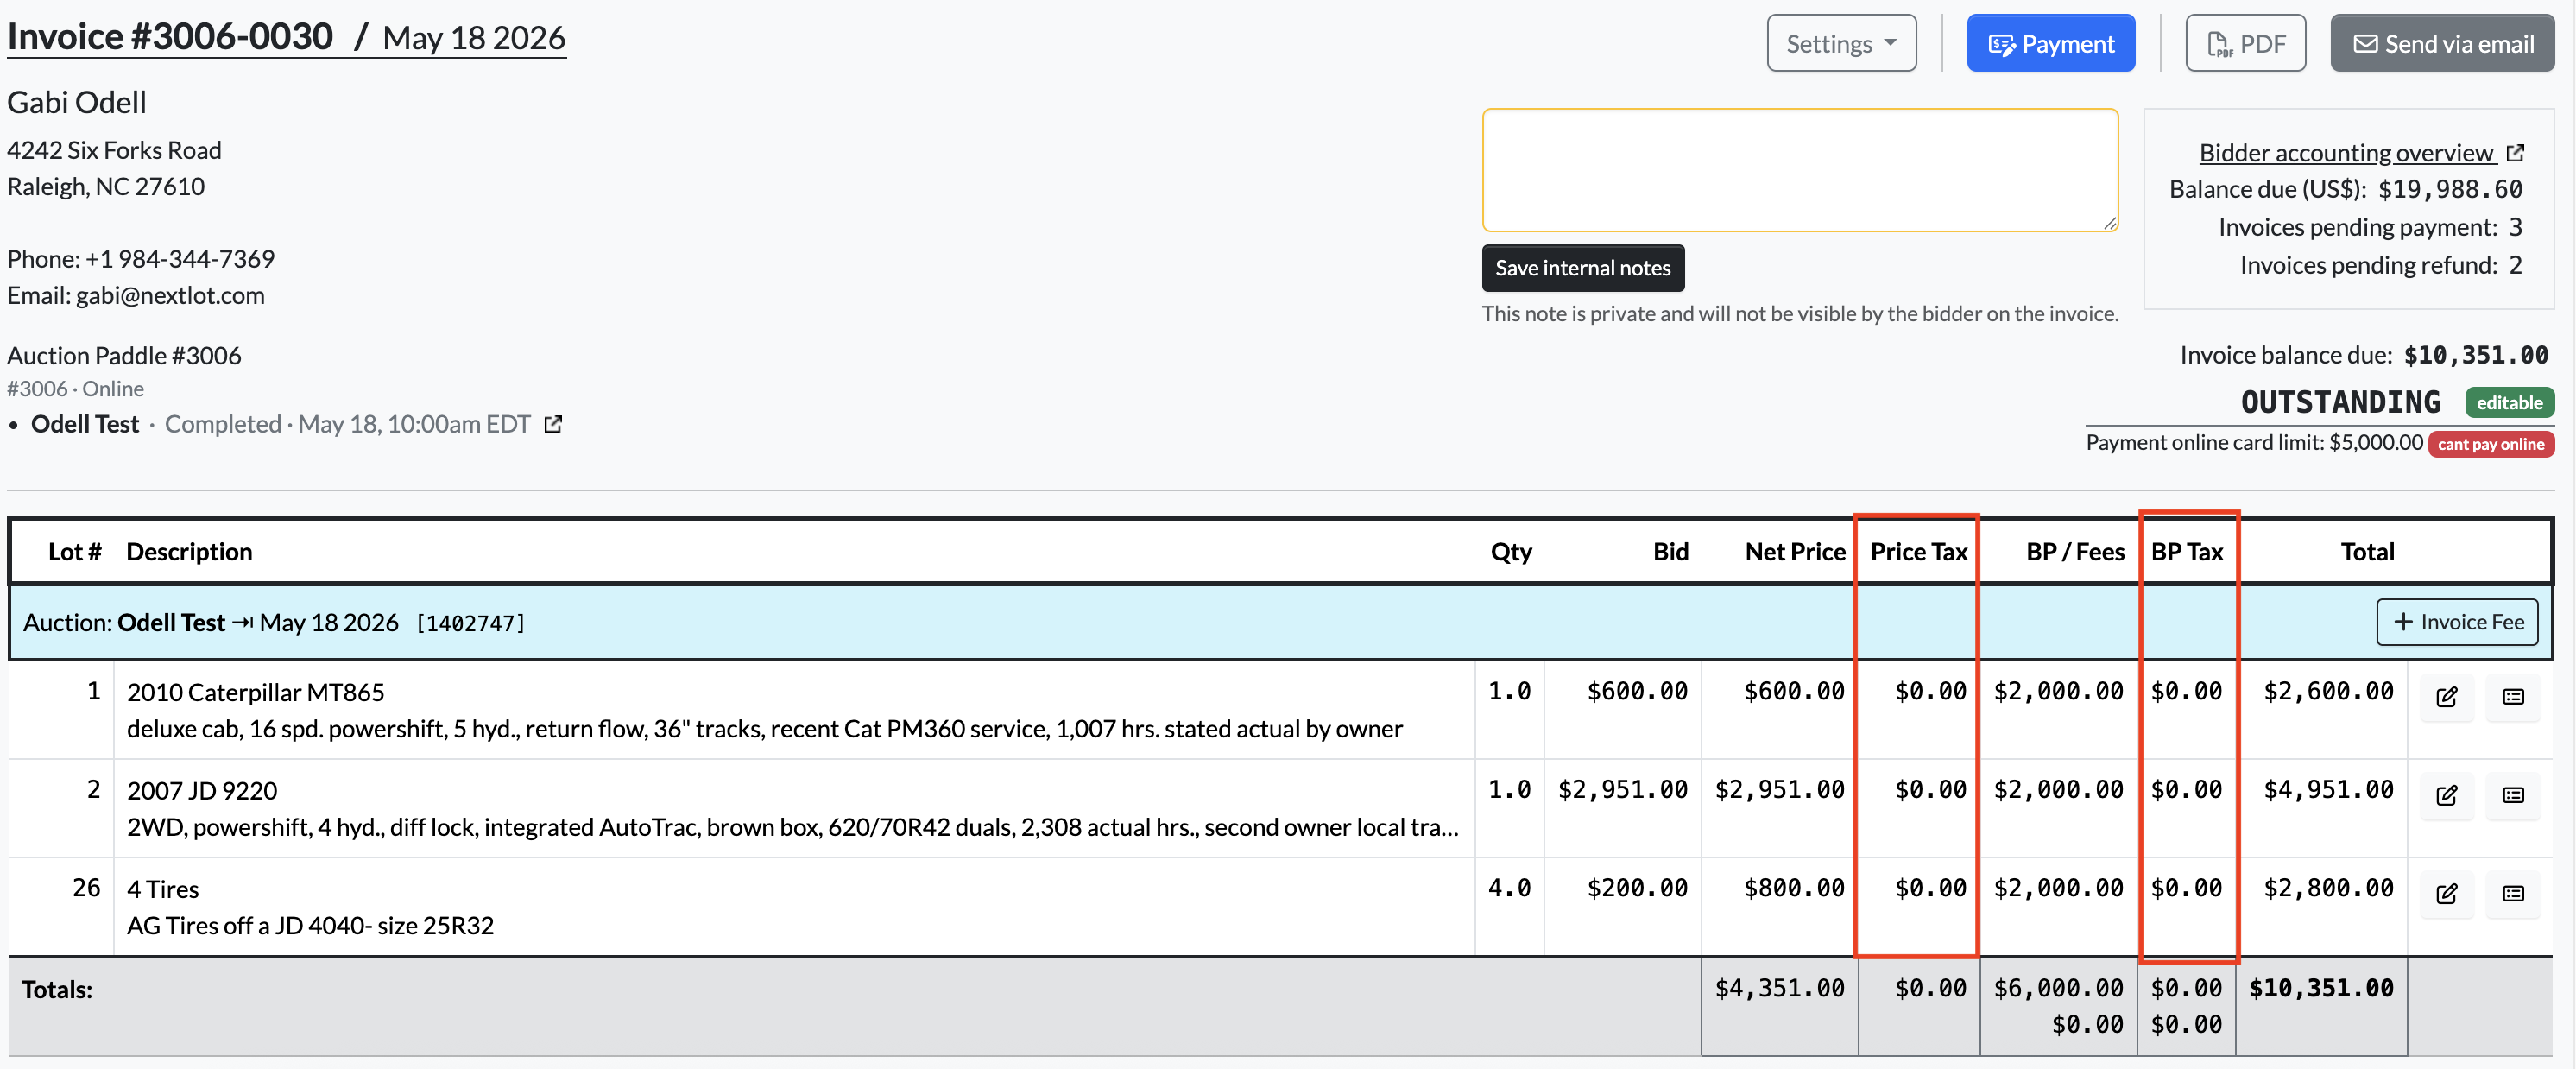Click the OUTSTANDING status label

2340,402
